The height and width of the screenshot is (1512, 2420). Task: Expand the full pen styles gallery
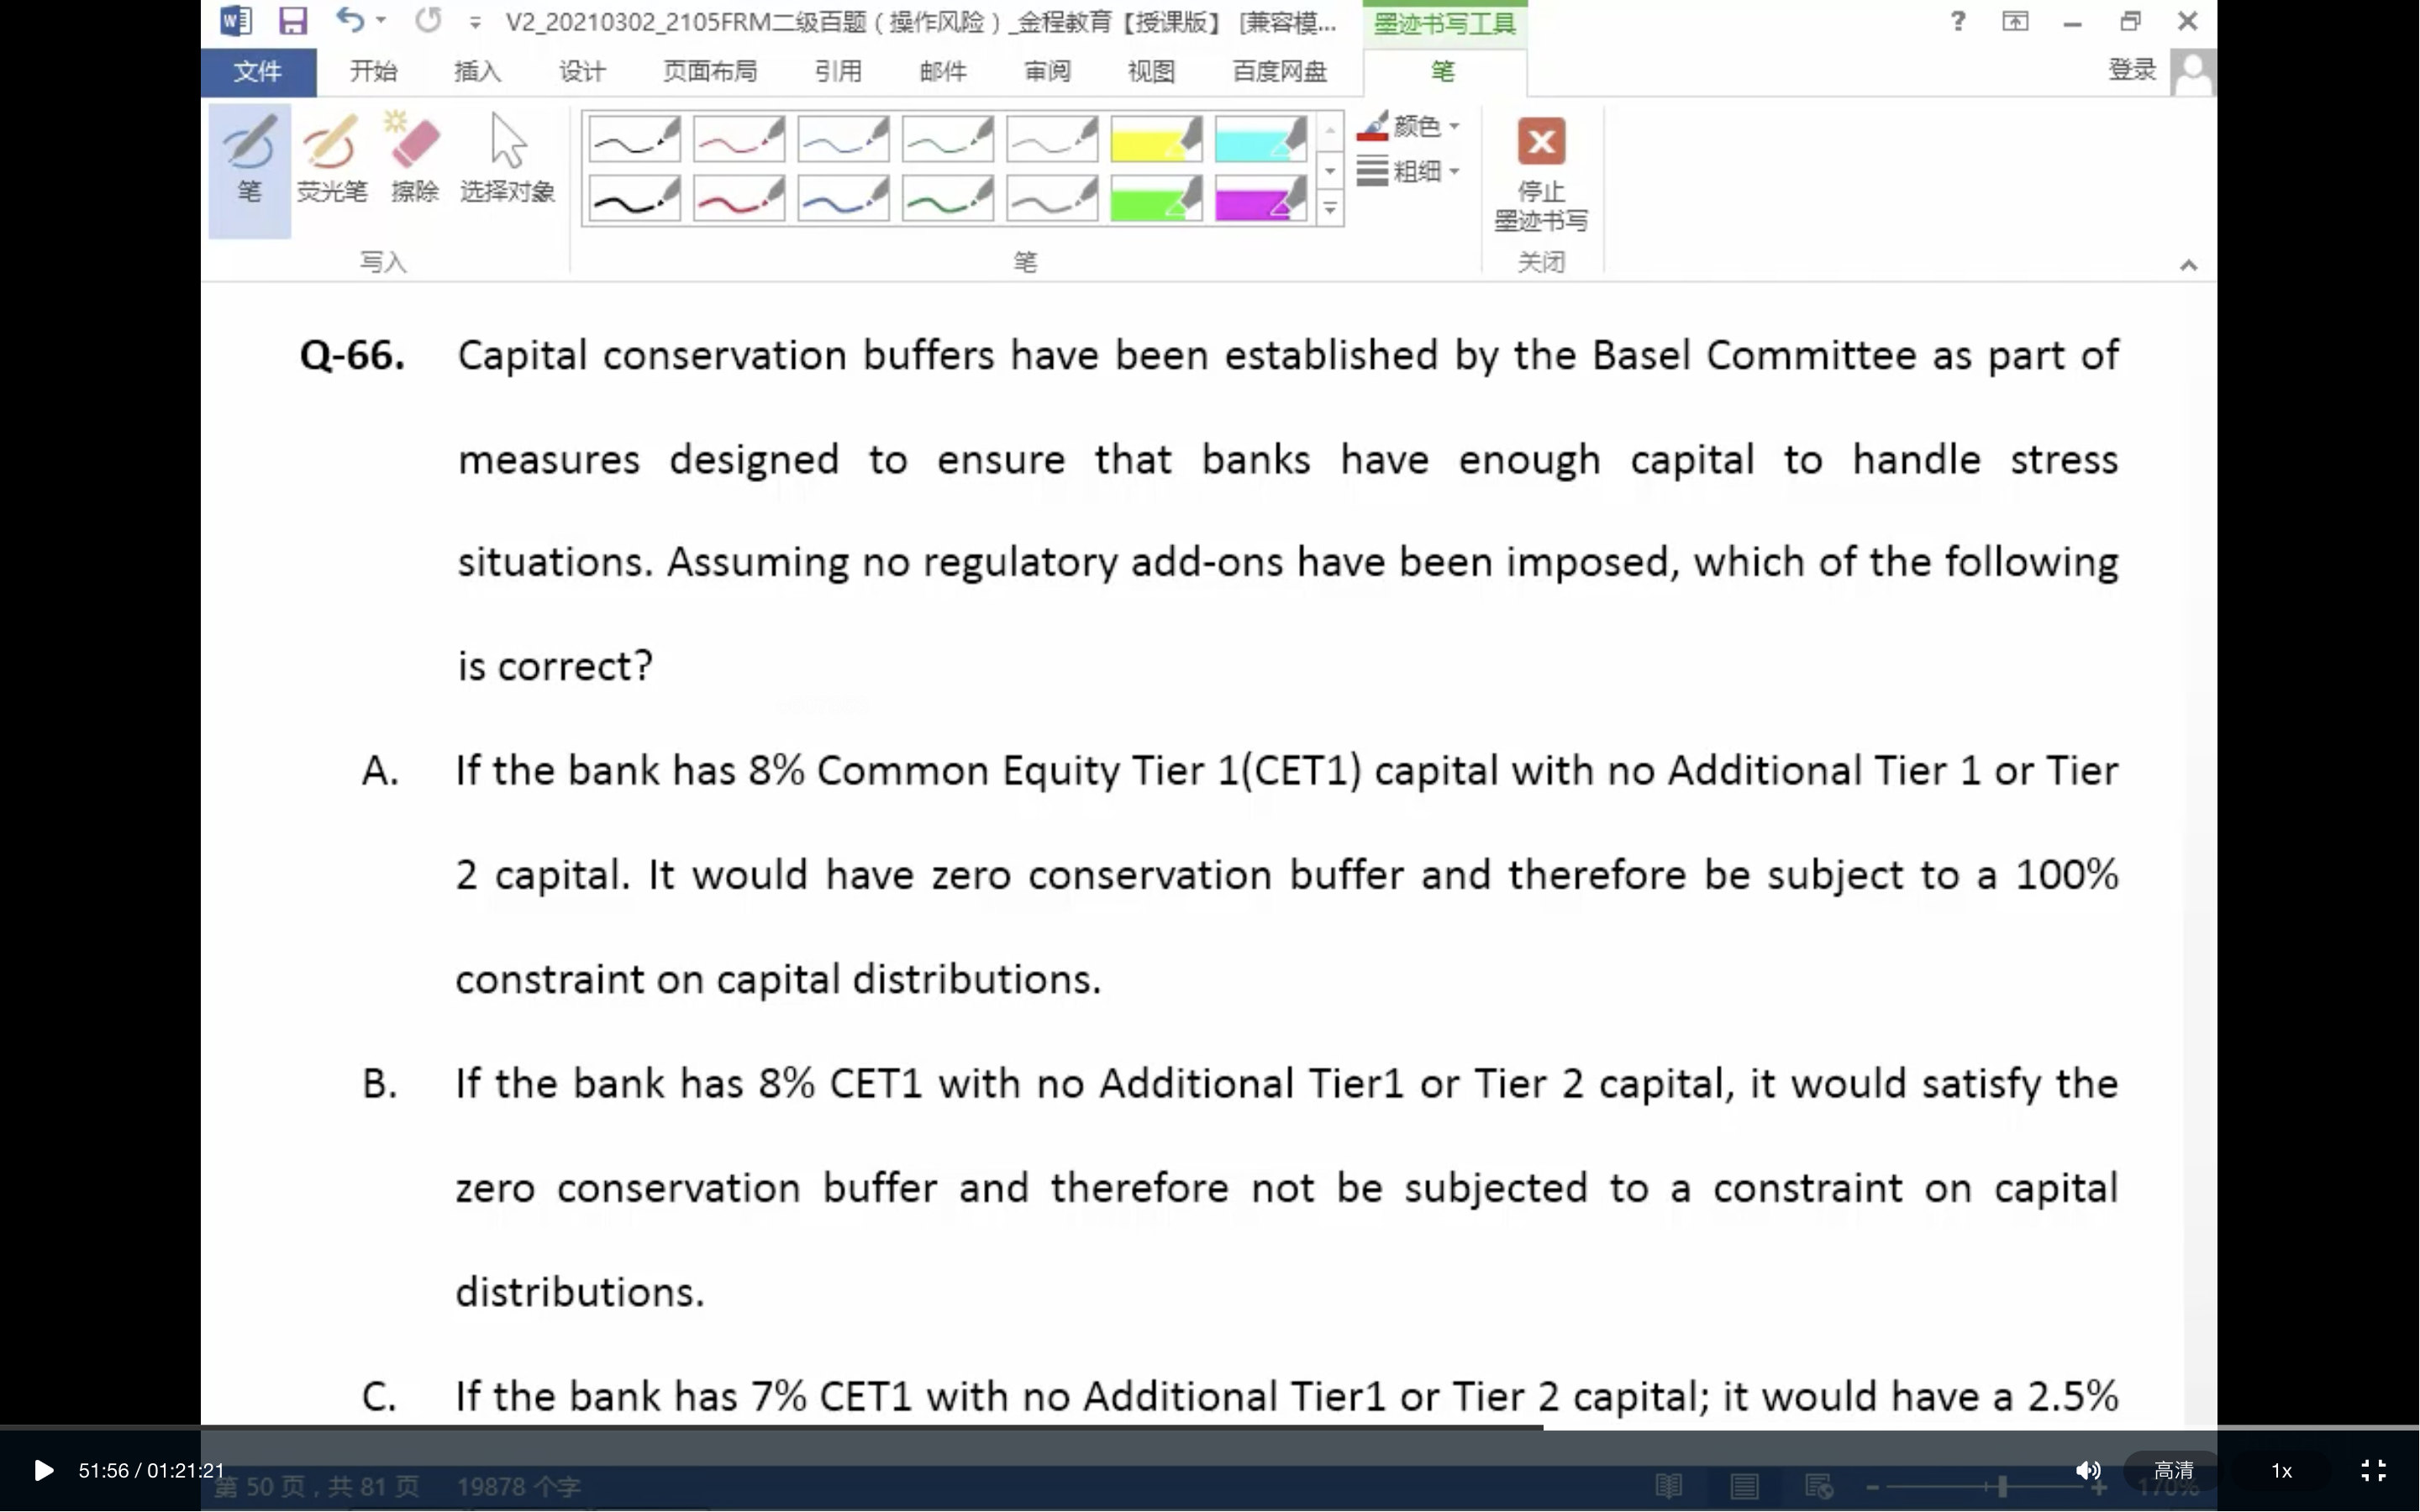click(x=1330, y=209)
